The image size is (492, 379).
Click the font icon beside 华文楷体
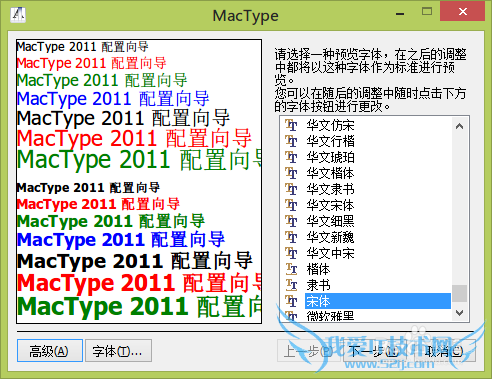coord(291,173)
